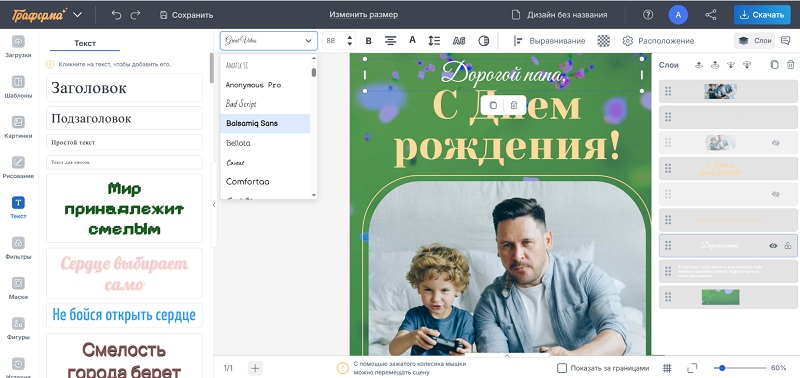
Task: Redo the last action
Action: pos(135,15)
